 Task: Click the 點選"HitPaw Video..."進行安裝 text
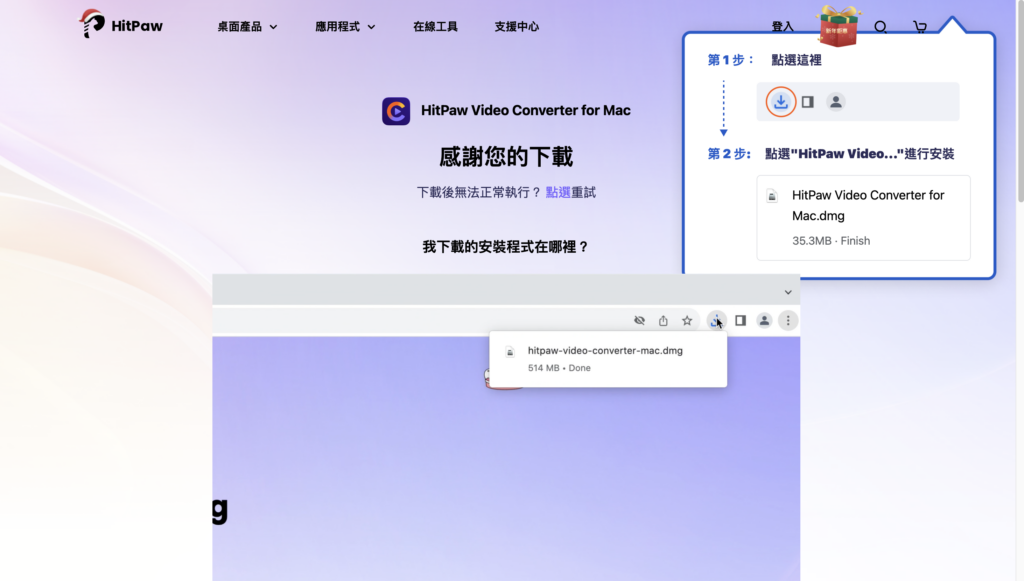tap(859, 154)
